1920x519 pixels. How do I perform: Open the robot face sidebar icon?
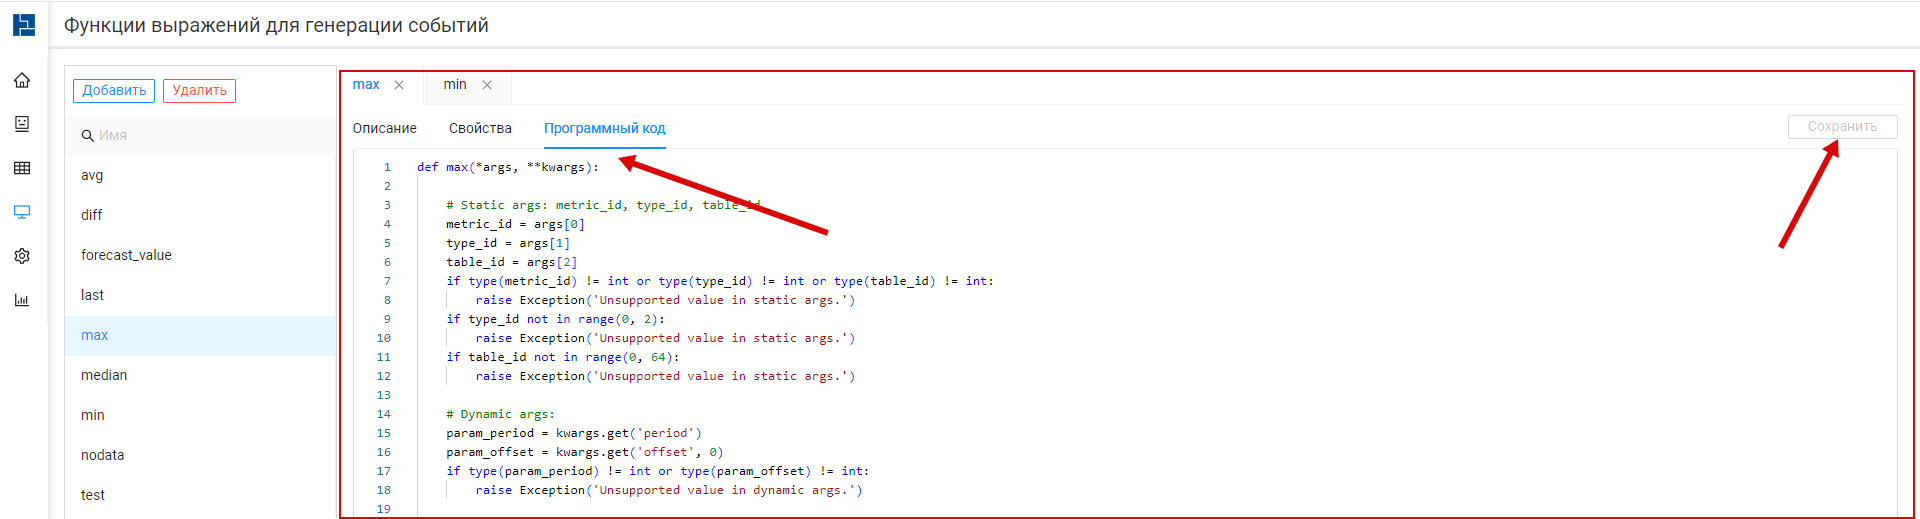(x=22, y=124)
